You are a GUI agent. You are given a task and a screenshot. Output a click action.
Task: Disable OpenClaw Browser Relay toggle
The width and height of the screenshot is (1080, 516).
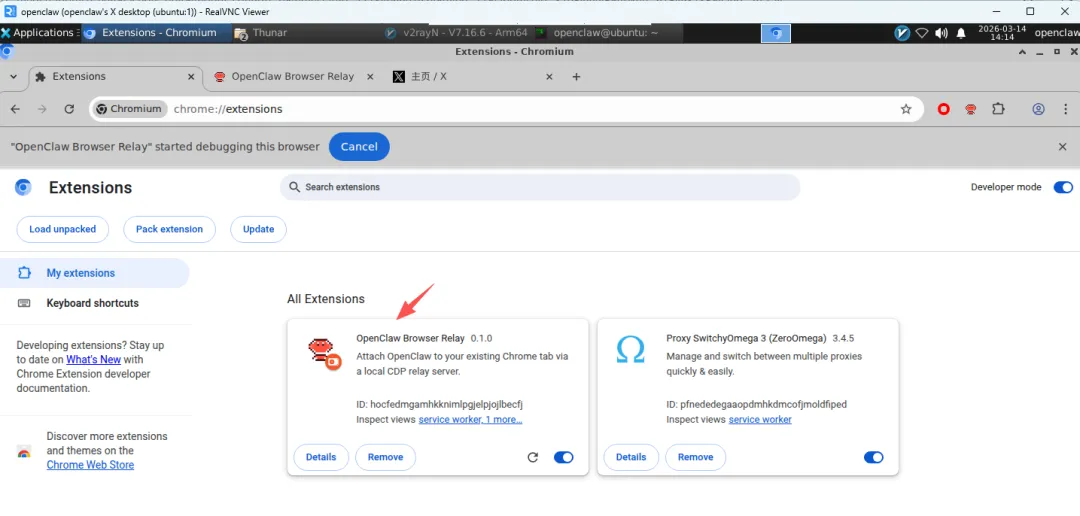(563, 457)
